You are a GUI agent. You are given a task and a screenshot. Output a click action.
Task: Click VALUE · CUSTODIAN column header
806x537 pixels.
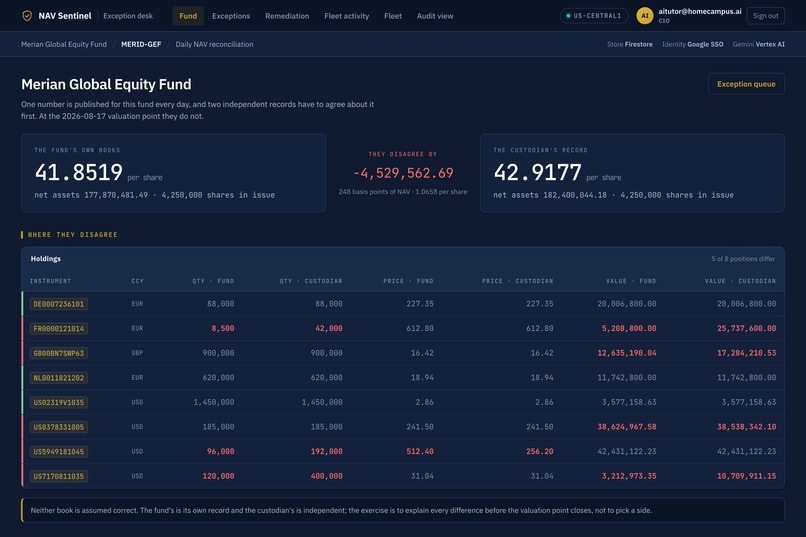[740, 281]
